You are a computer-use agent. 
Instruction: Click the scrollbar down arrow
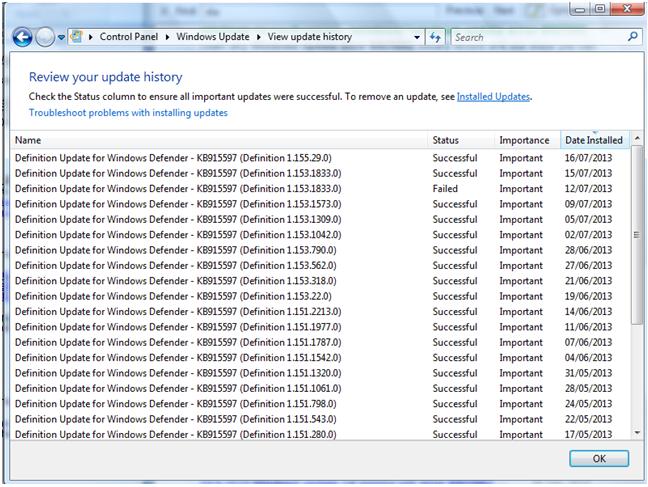point(637,433)
